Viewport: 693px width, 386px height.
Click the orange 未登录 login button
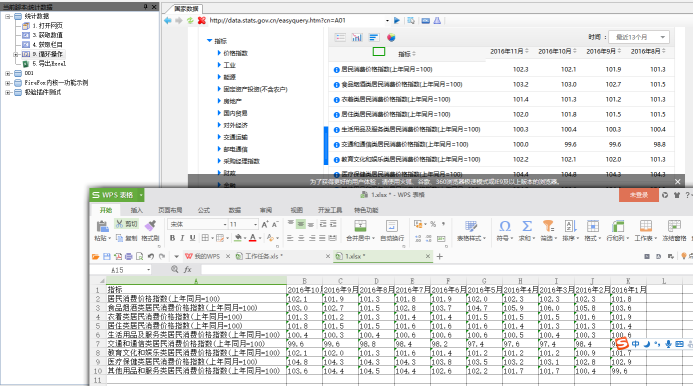pos(639,195)
